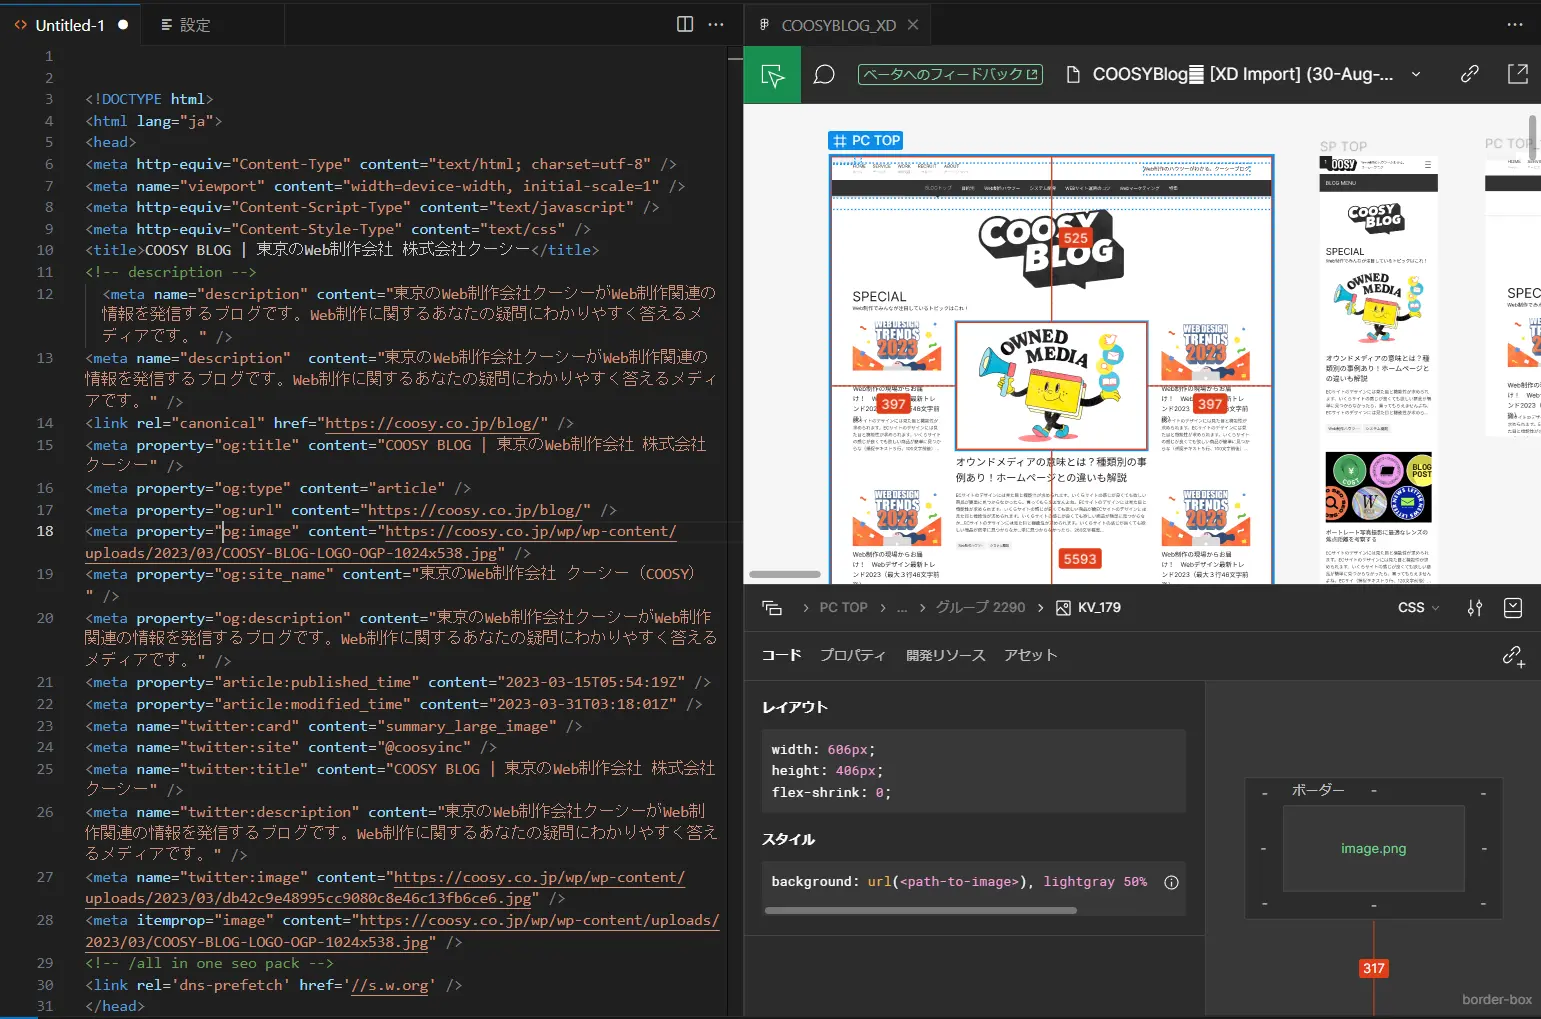Copy the share link icon

point(1469,74)
